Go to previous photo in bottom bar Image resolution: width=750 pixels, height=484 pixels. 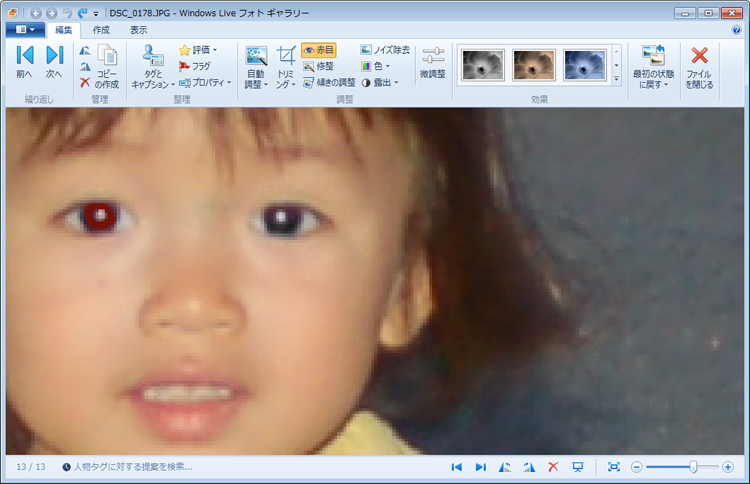click(457, 467)
